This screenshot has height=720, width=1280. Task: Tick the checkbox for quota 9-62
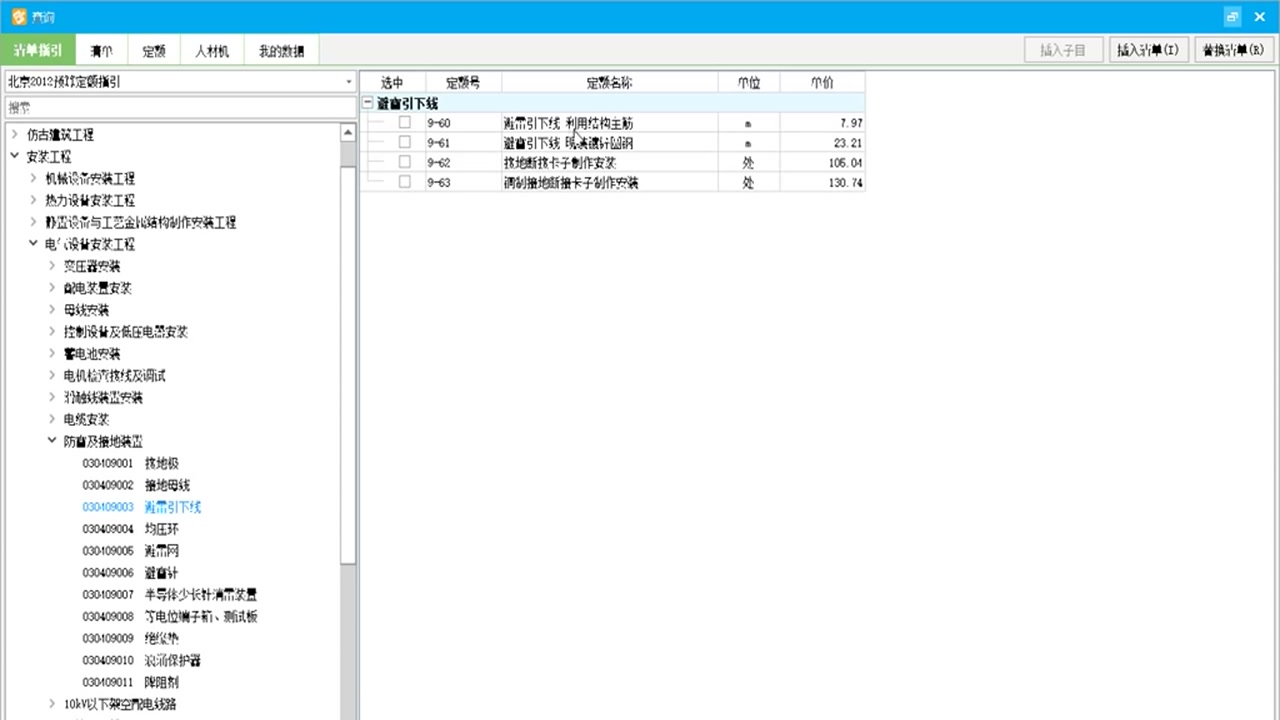(404, 162)
